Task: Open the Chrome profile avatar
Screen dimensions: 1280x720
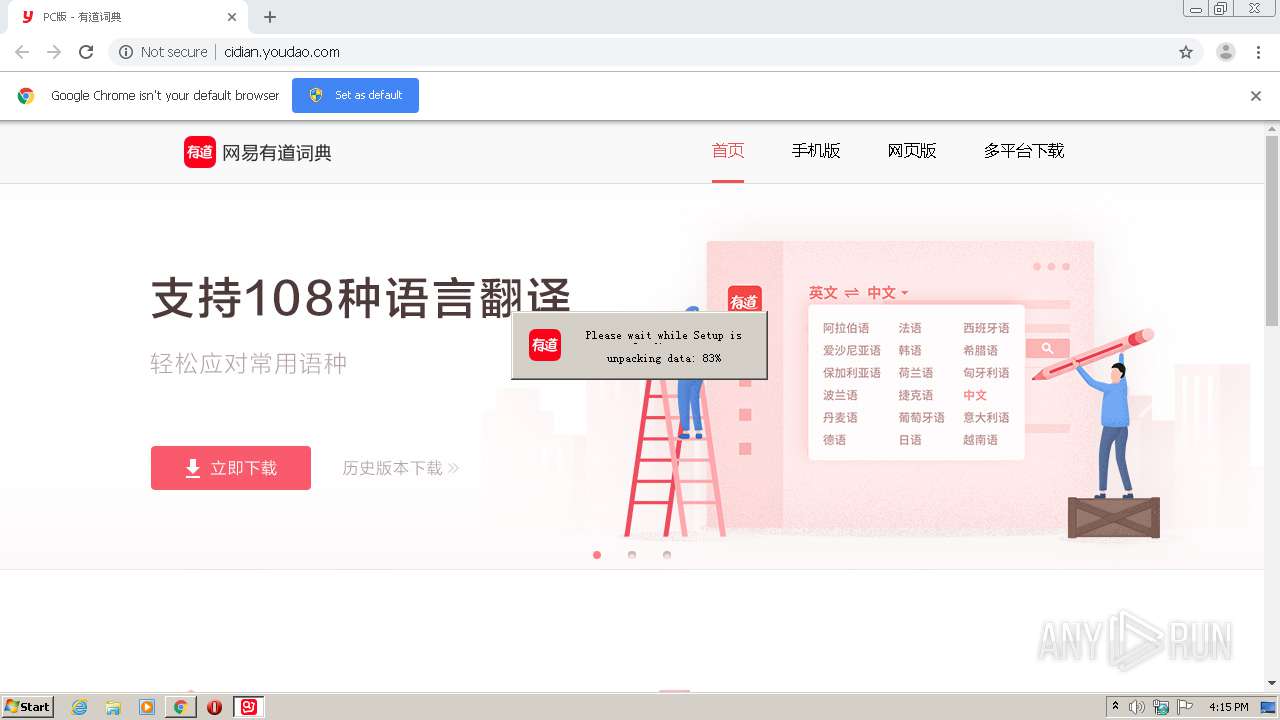Action: (1226, 52)
